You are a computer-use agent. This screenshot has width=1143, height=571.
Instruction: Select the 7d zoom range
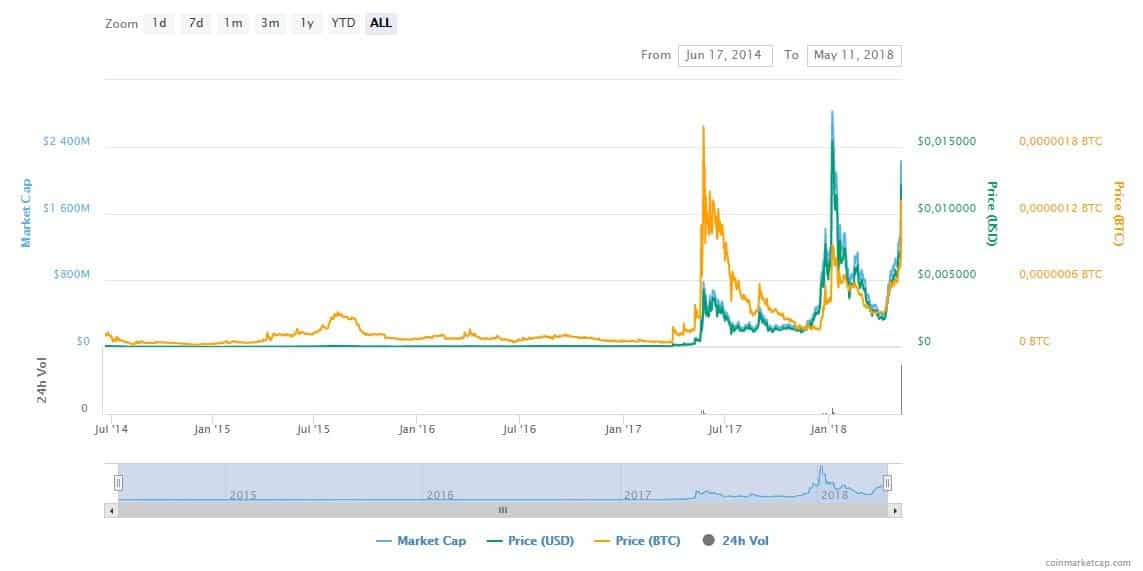tap(195, 23)
